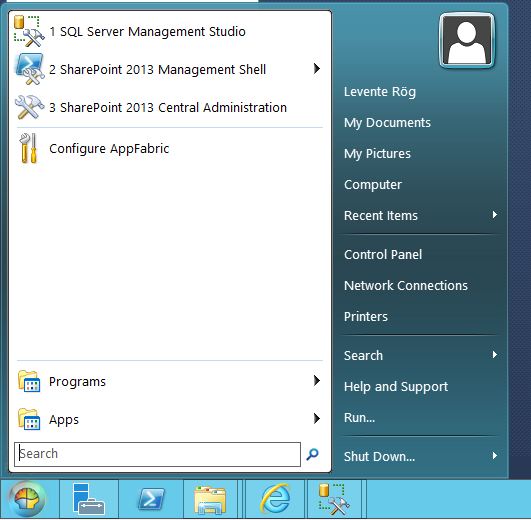Click the Configure AppFabric tools icon
Screen dimensions: 531x520
point(28,148)
